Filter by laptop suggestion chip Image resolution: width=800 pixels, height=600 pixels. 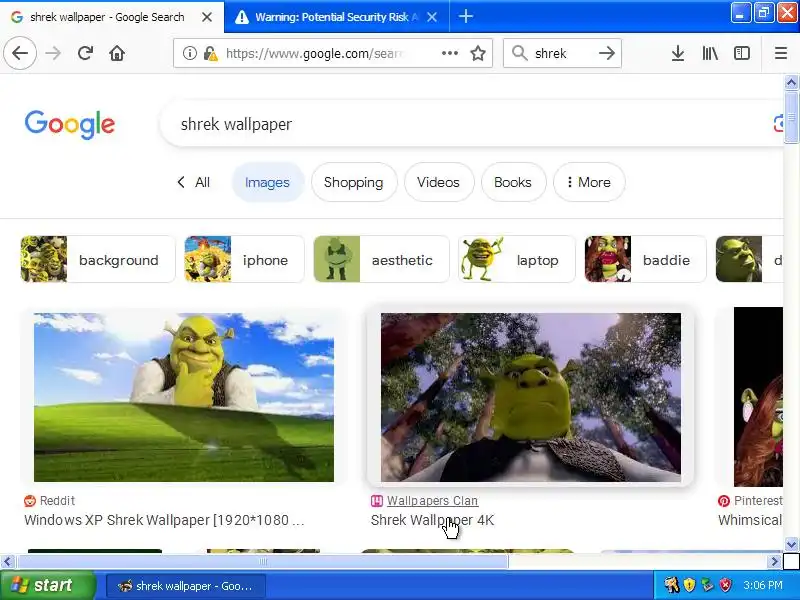(x=516, y=259)
